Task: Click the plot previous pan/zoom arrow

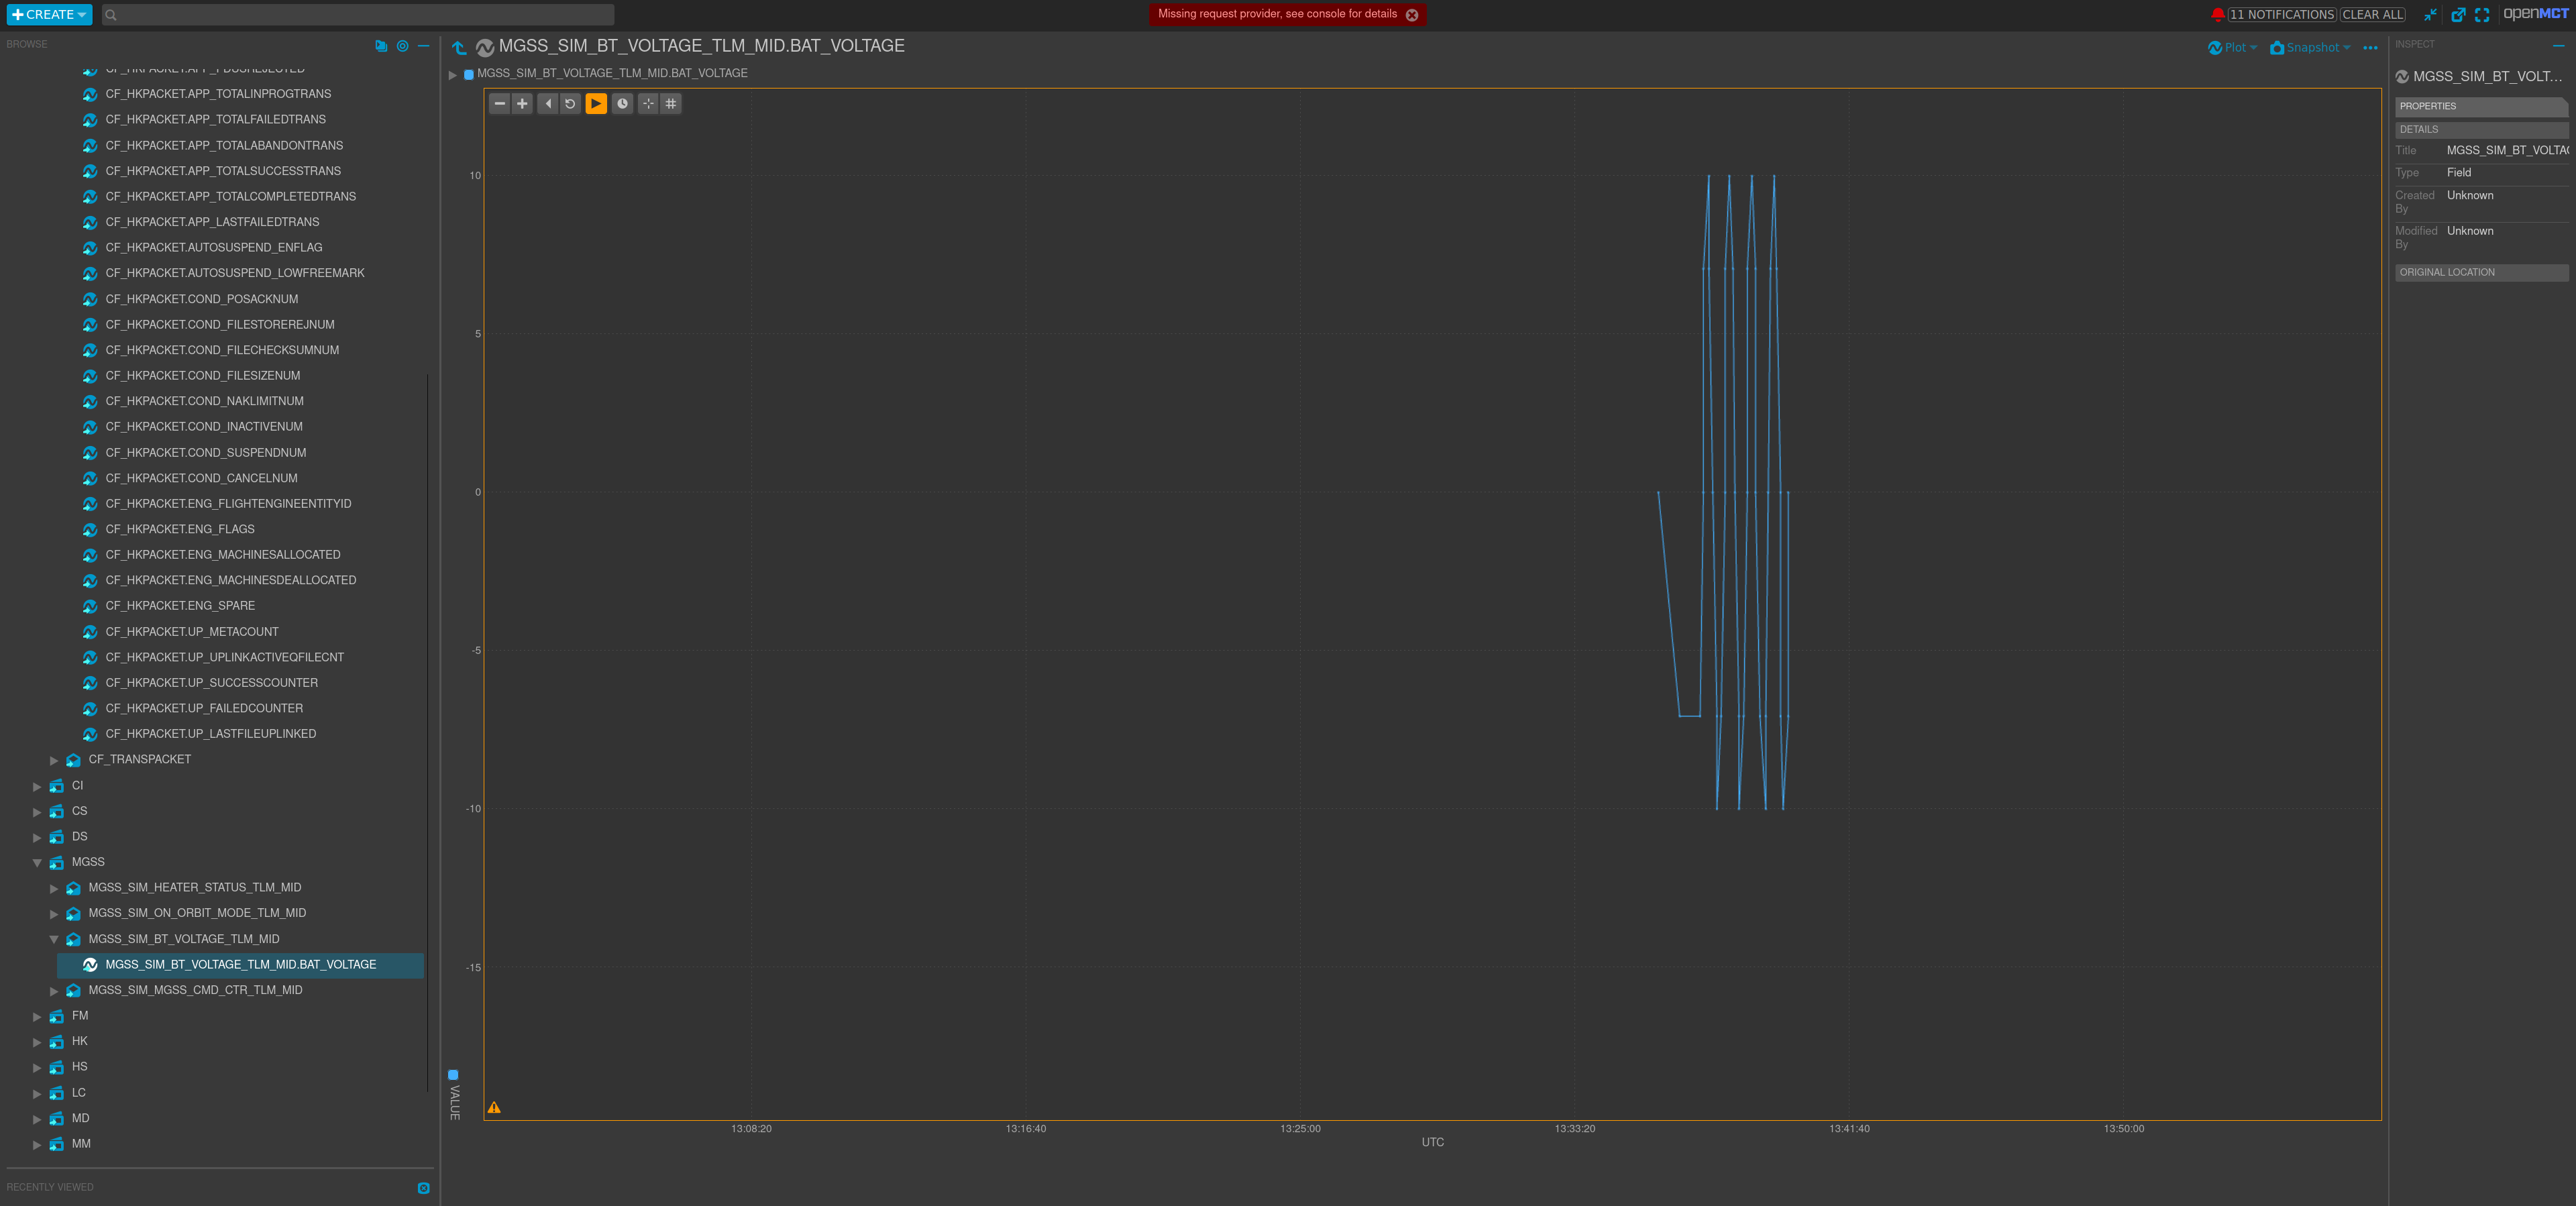Action: 548,104
